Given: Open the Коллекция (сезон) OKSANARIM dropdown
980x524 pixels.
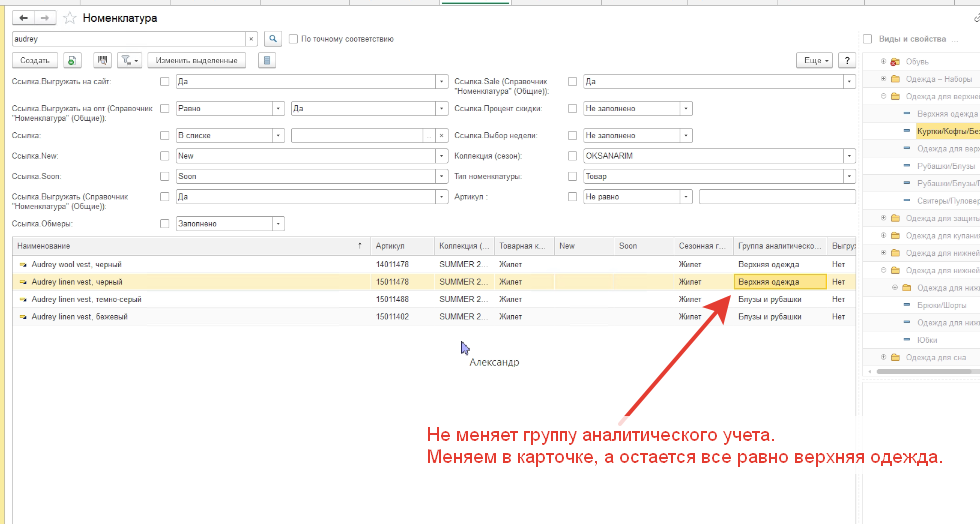Looking at the screenshot, I should click(848, 157).
